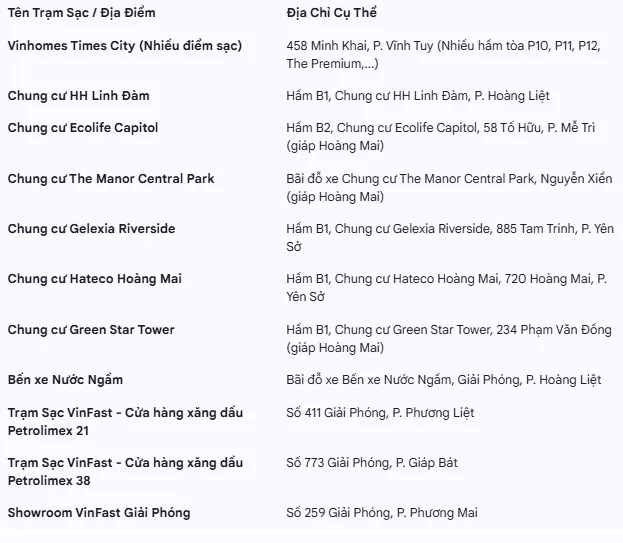Click the 458 Minh Khai address cell
Screen dimensions: 623x543
click(442, 55)
